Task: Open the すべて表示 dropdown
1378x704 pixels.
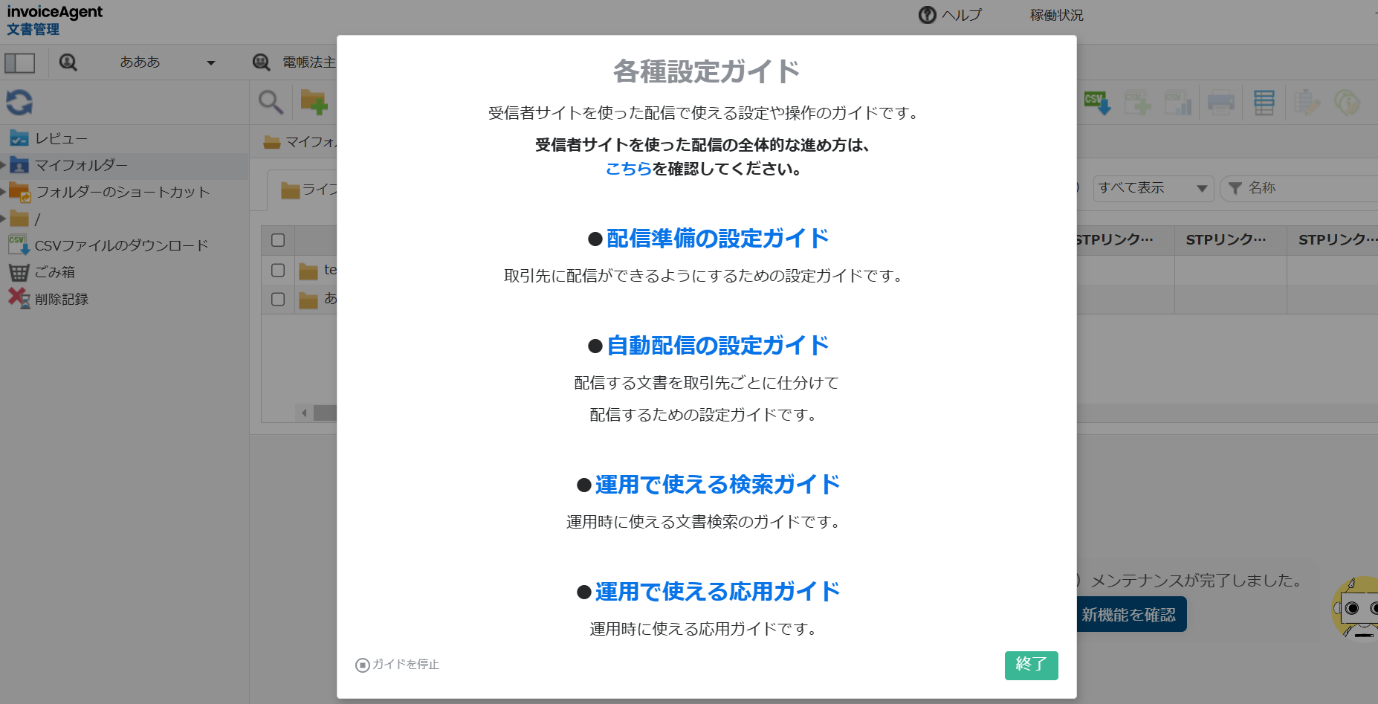Action: (1152, 188)
